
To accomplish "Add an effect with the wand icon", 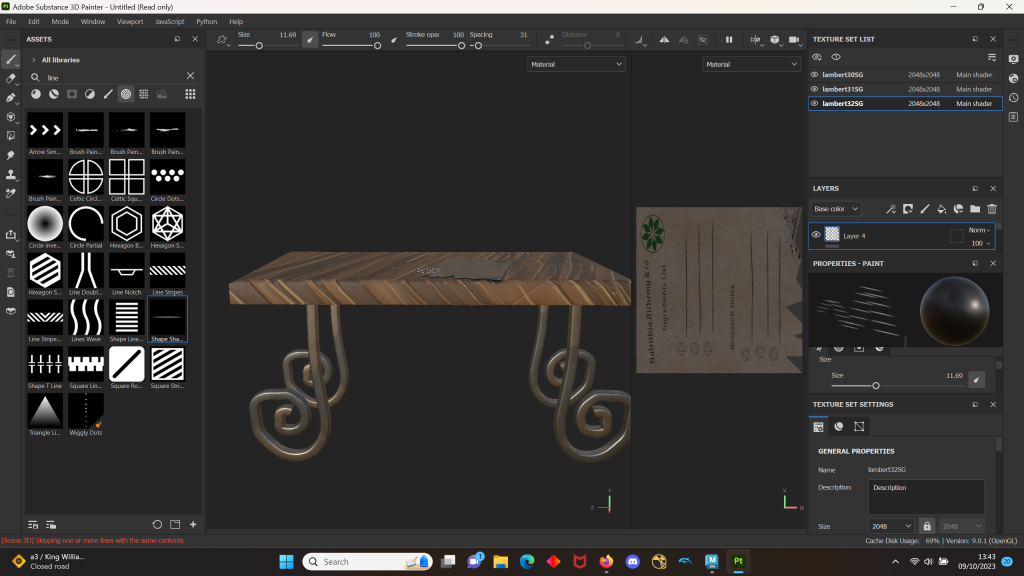I will [891, 209].
